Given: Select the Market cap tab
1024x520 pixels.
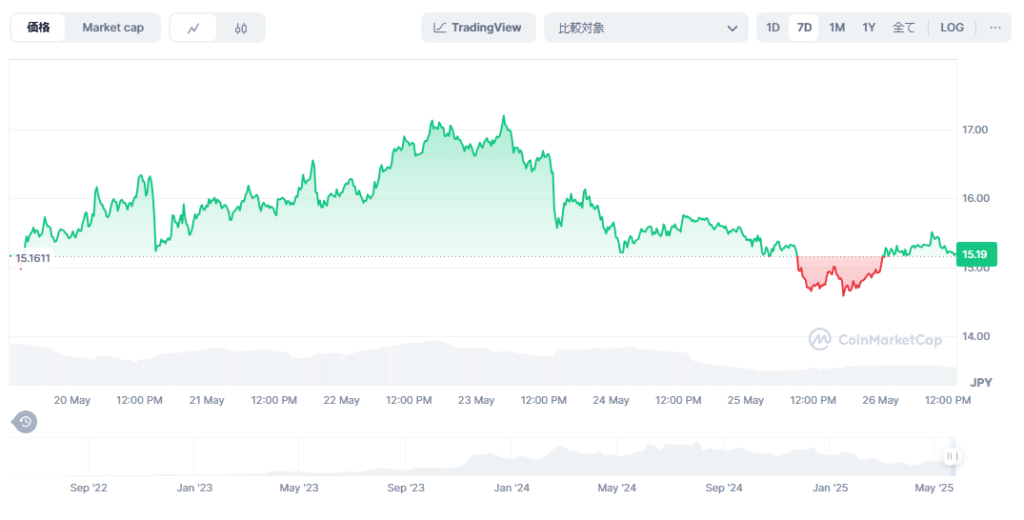Looking at the screenshot, I should click(x=112, y=28).
